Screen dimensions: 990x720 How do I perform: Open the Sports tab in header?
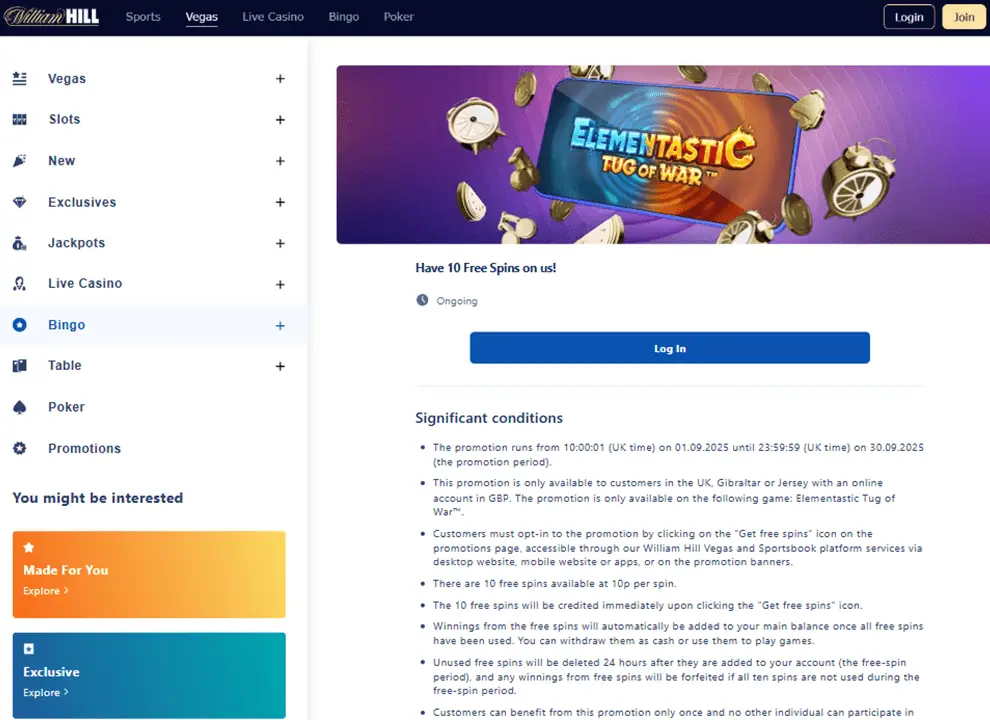tap(143, 17)
